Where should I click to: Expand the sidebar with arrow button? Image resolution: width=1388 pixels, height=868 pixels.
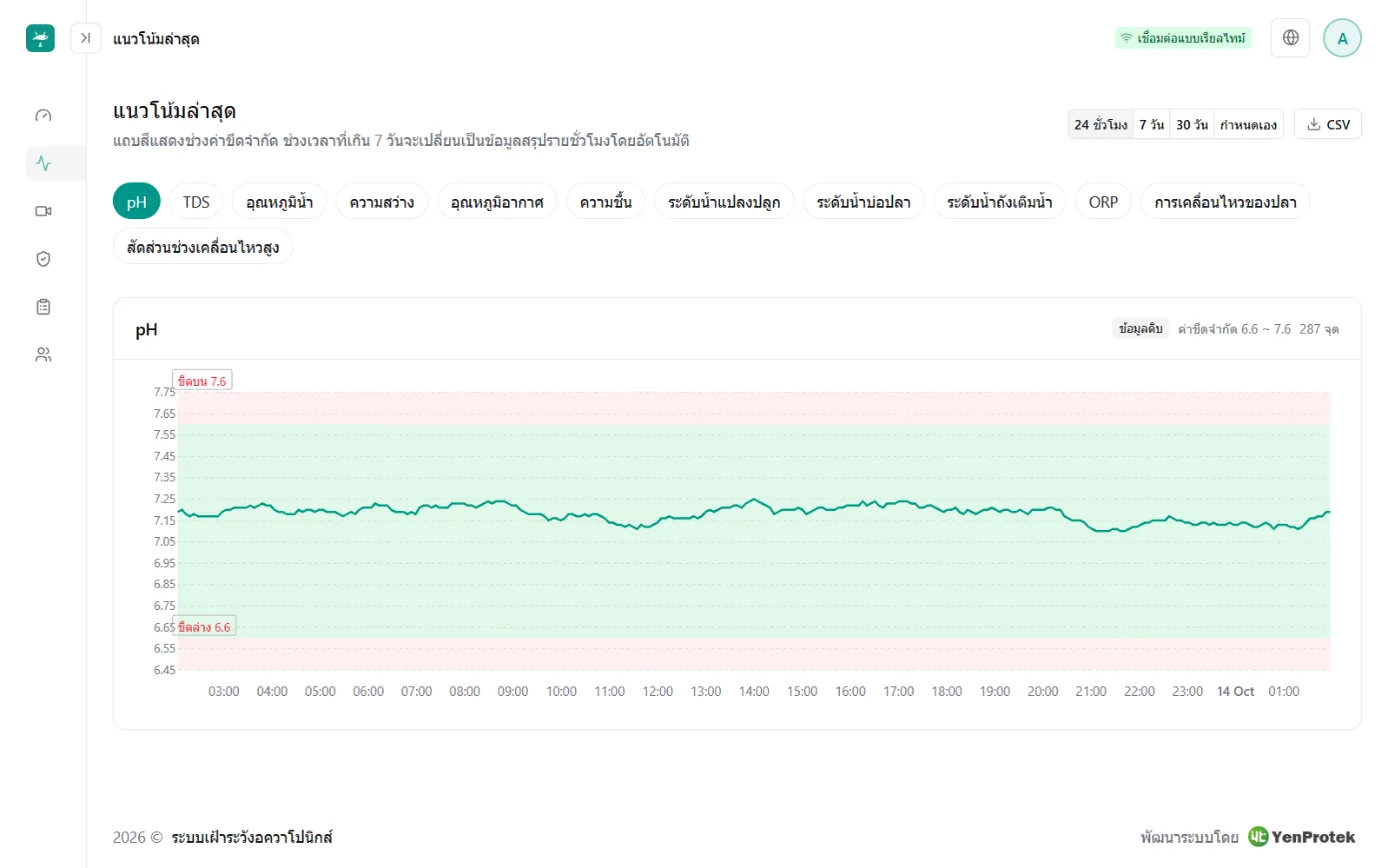(86, 38)
